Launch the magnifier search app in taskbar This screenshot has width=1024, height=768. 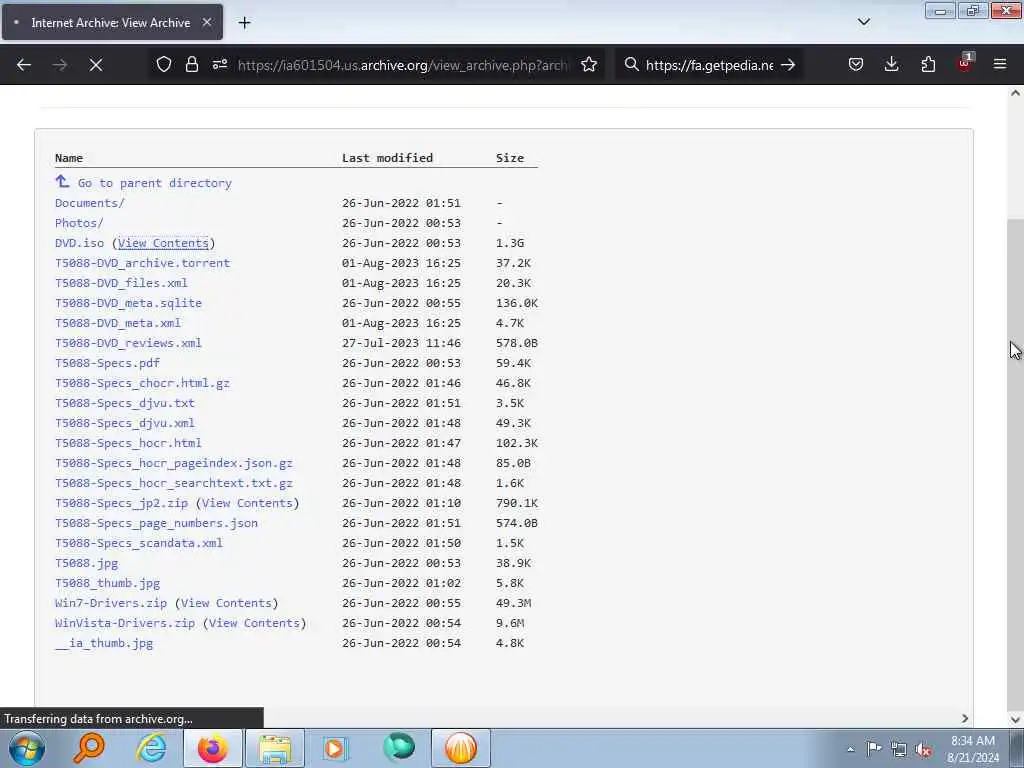[89, 748]
